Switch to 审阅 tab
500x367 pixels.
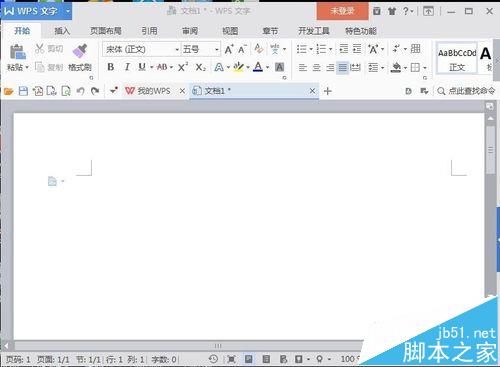(190, 31)
